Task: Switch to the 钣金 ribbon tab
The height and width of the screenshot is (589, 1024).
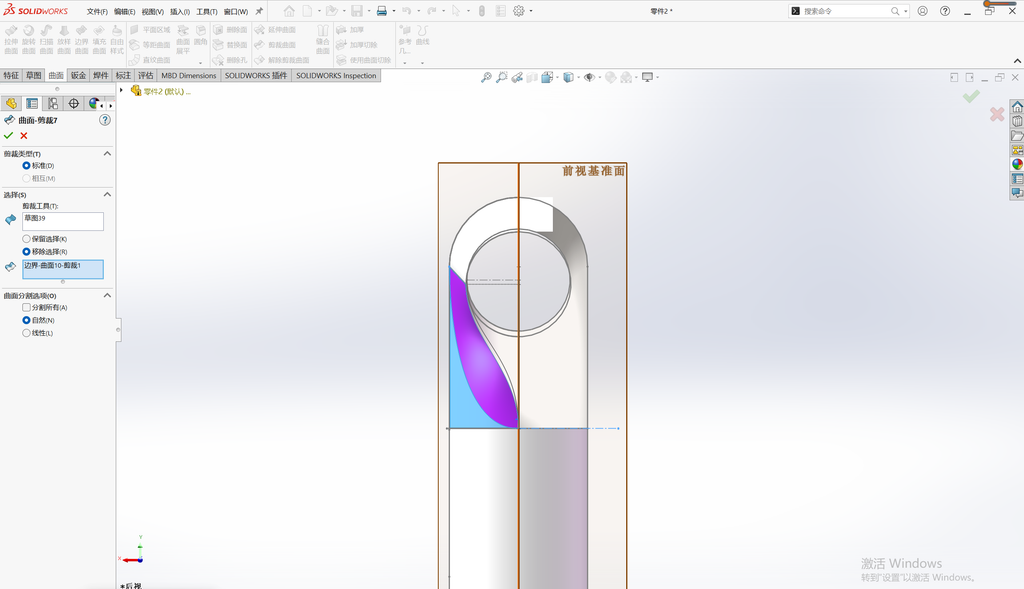Action: click(x=78, y=76)
